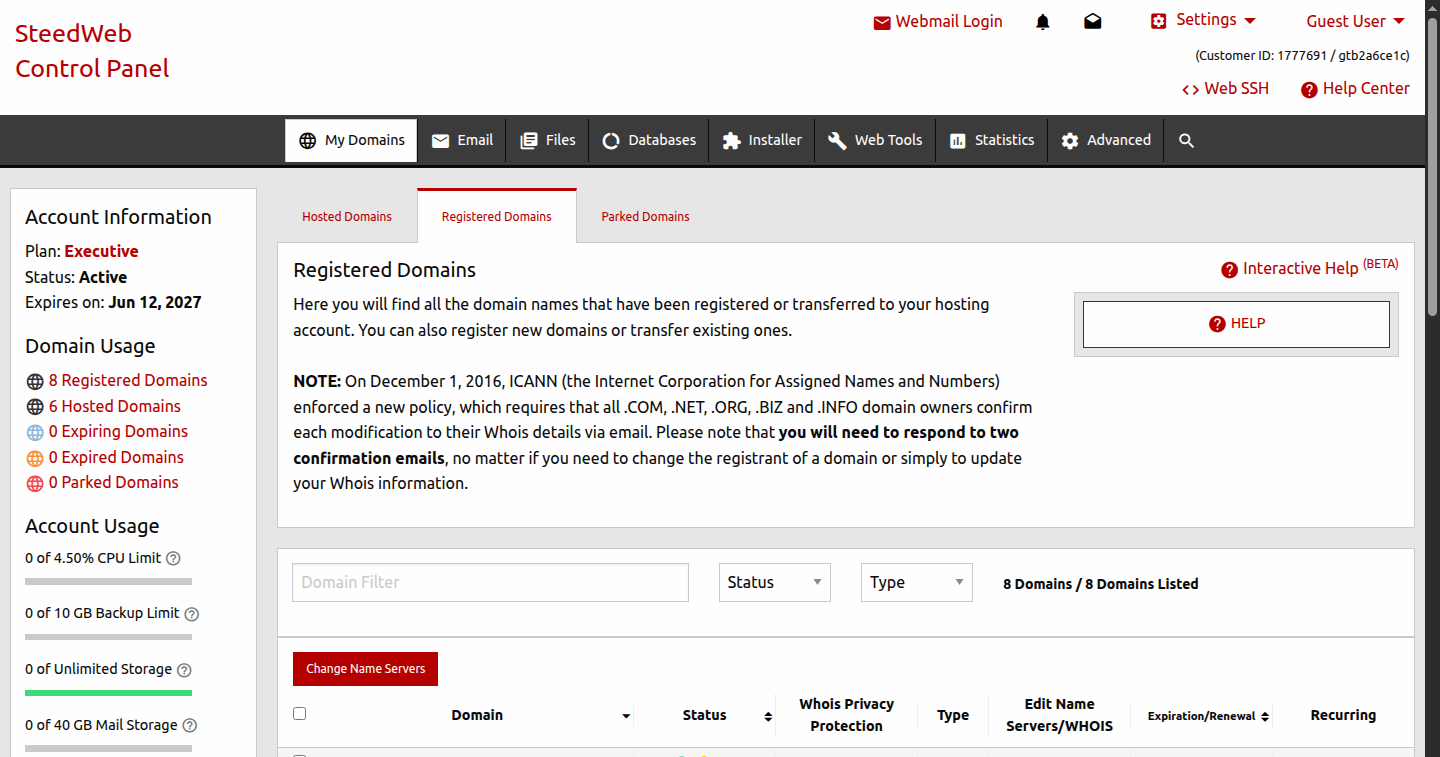Open the search magnifier in navigation bar
This screenshot has height=757, width=1440.
point(1186,141)
